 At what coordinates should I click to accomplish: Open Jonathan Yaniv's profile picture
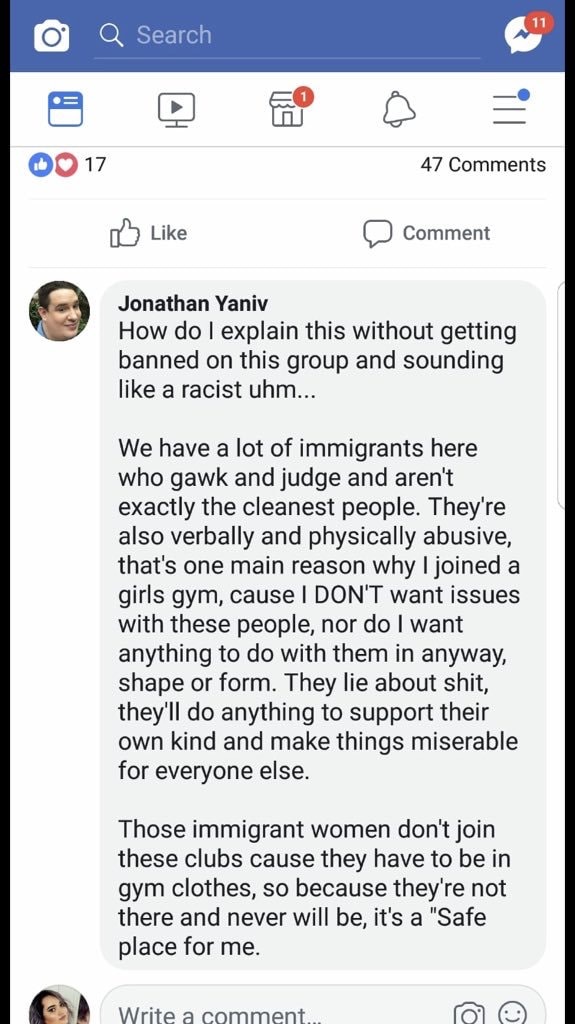pyautogui.click(x=59, y=311)
